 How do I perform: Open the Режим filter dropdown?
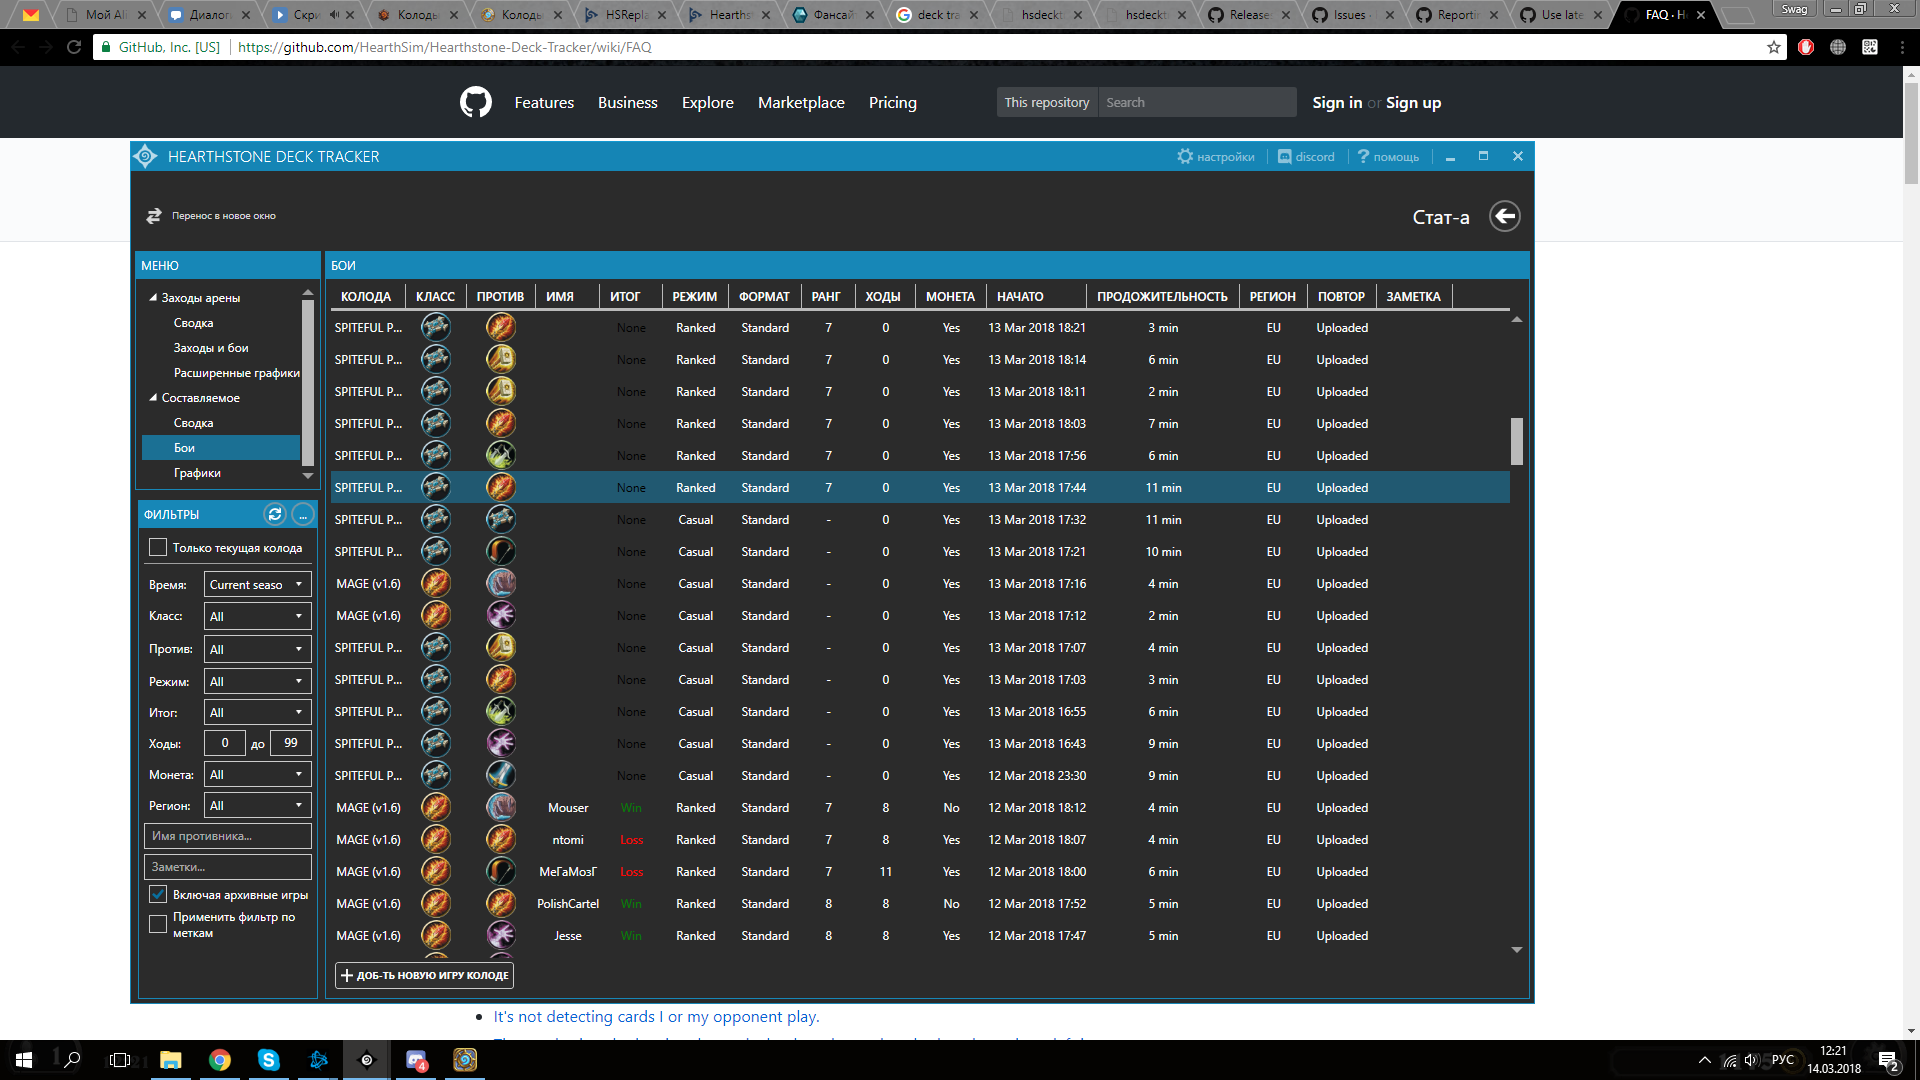click(x=258, y=681)
